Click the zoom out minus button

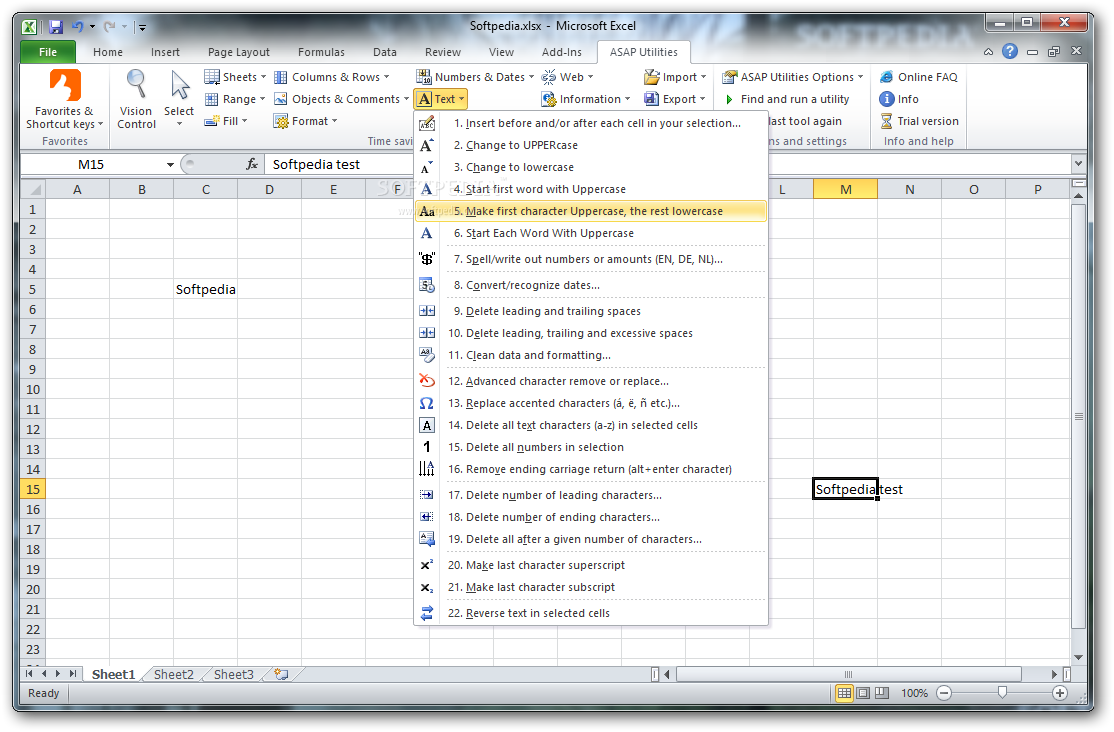[944, 693]
